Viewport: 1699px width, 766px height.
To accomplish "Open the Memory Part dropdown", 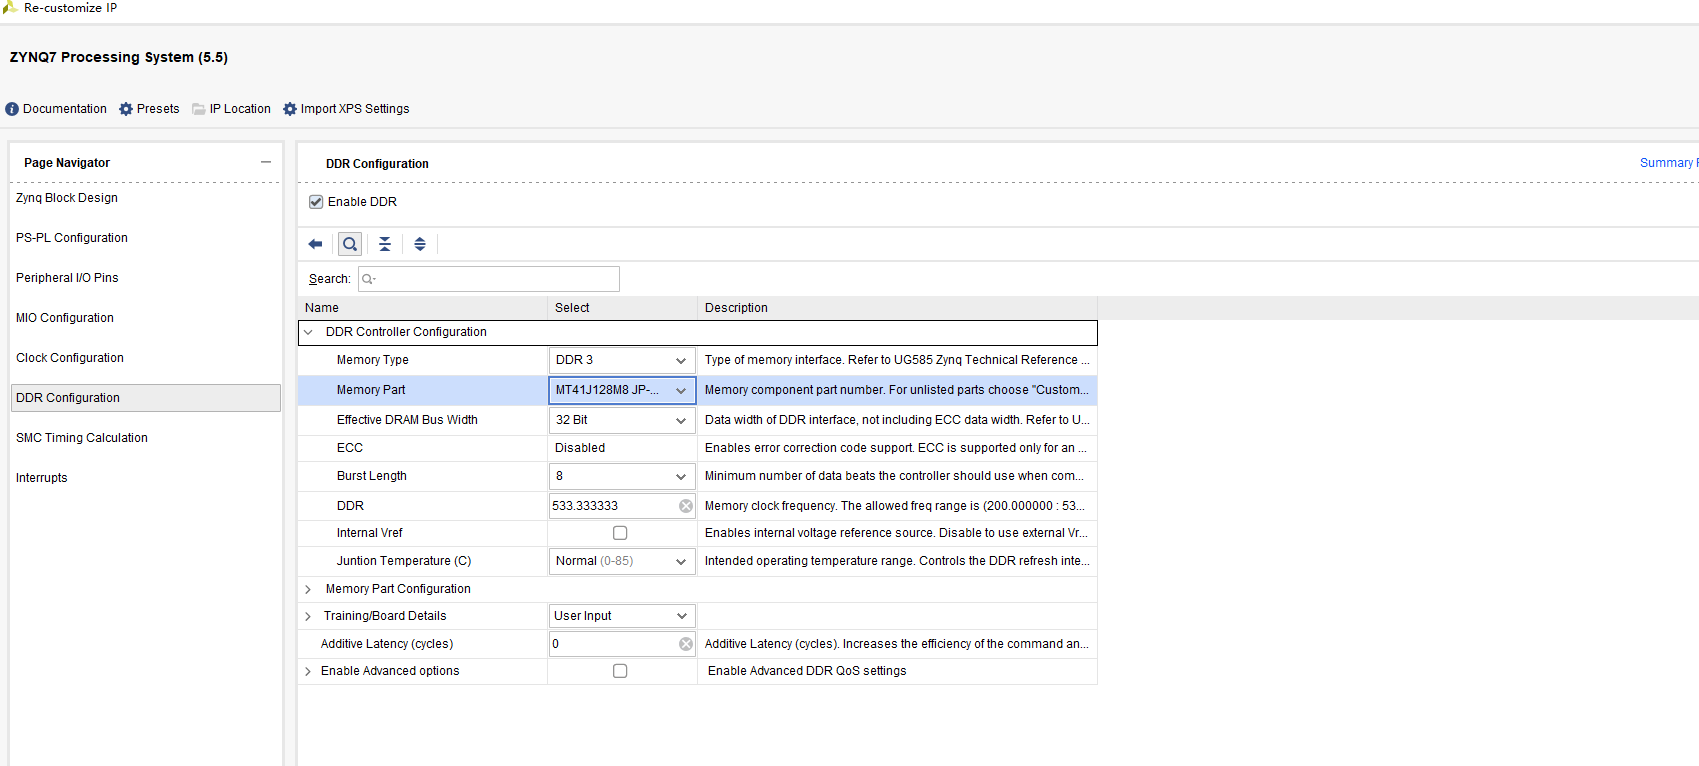I will click(622, 390).
